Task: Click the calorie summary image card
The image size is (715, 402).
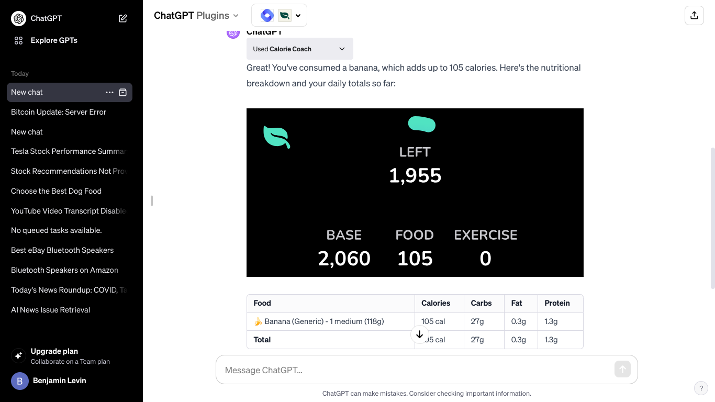Action: tap(415, 192)
